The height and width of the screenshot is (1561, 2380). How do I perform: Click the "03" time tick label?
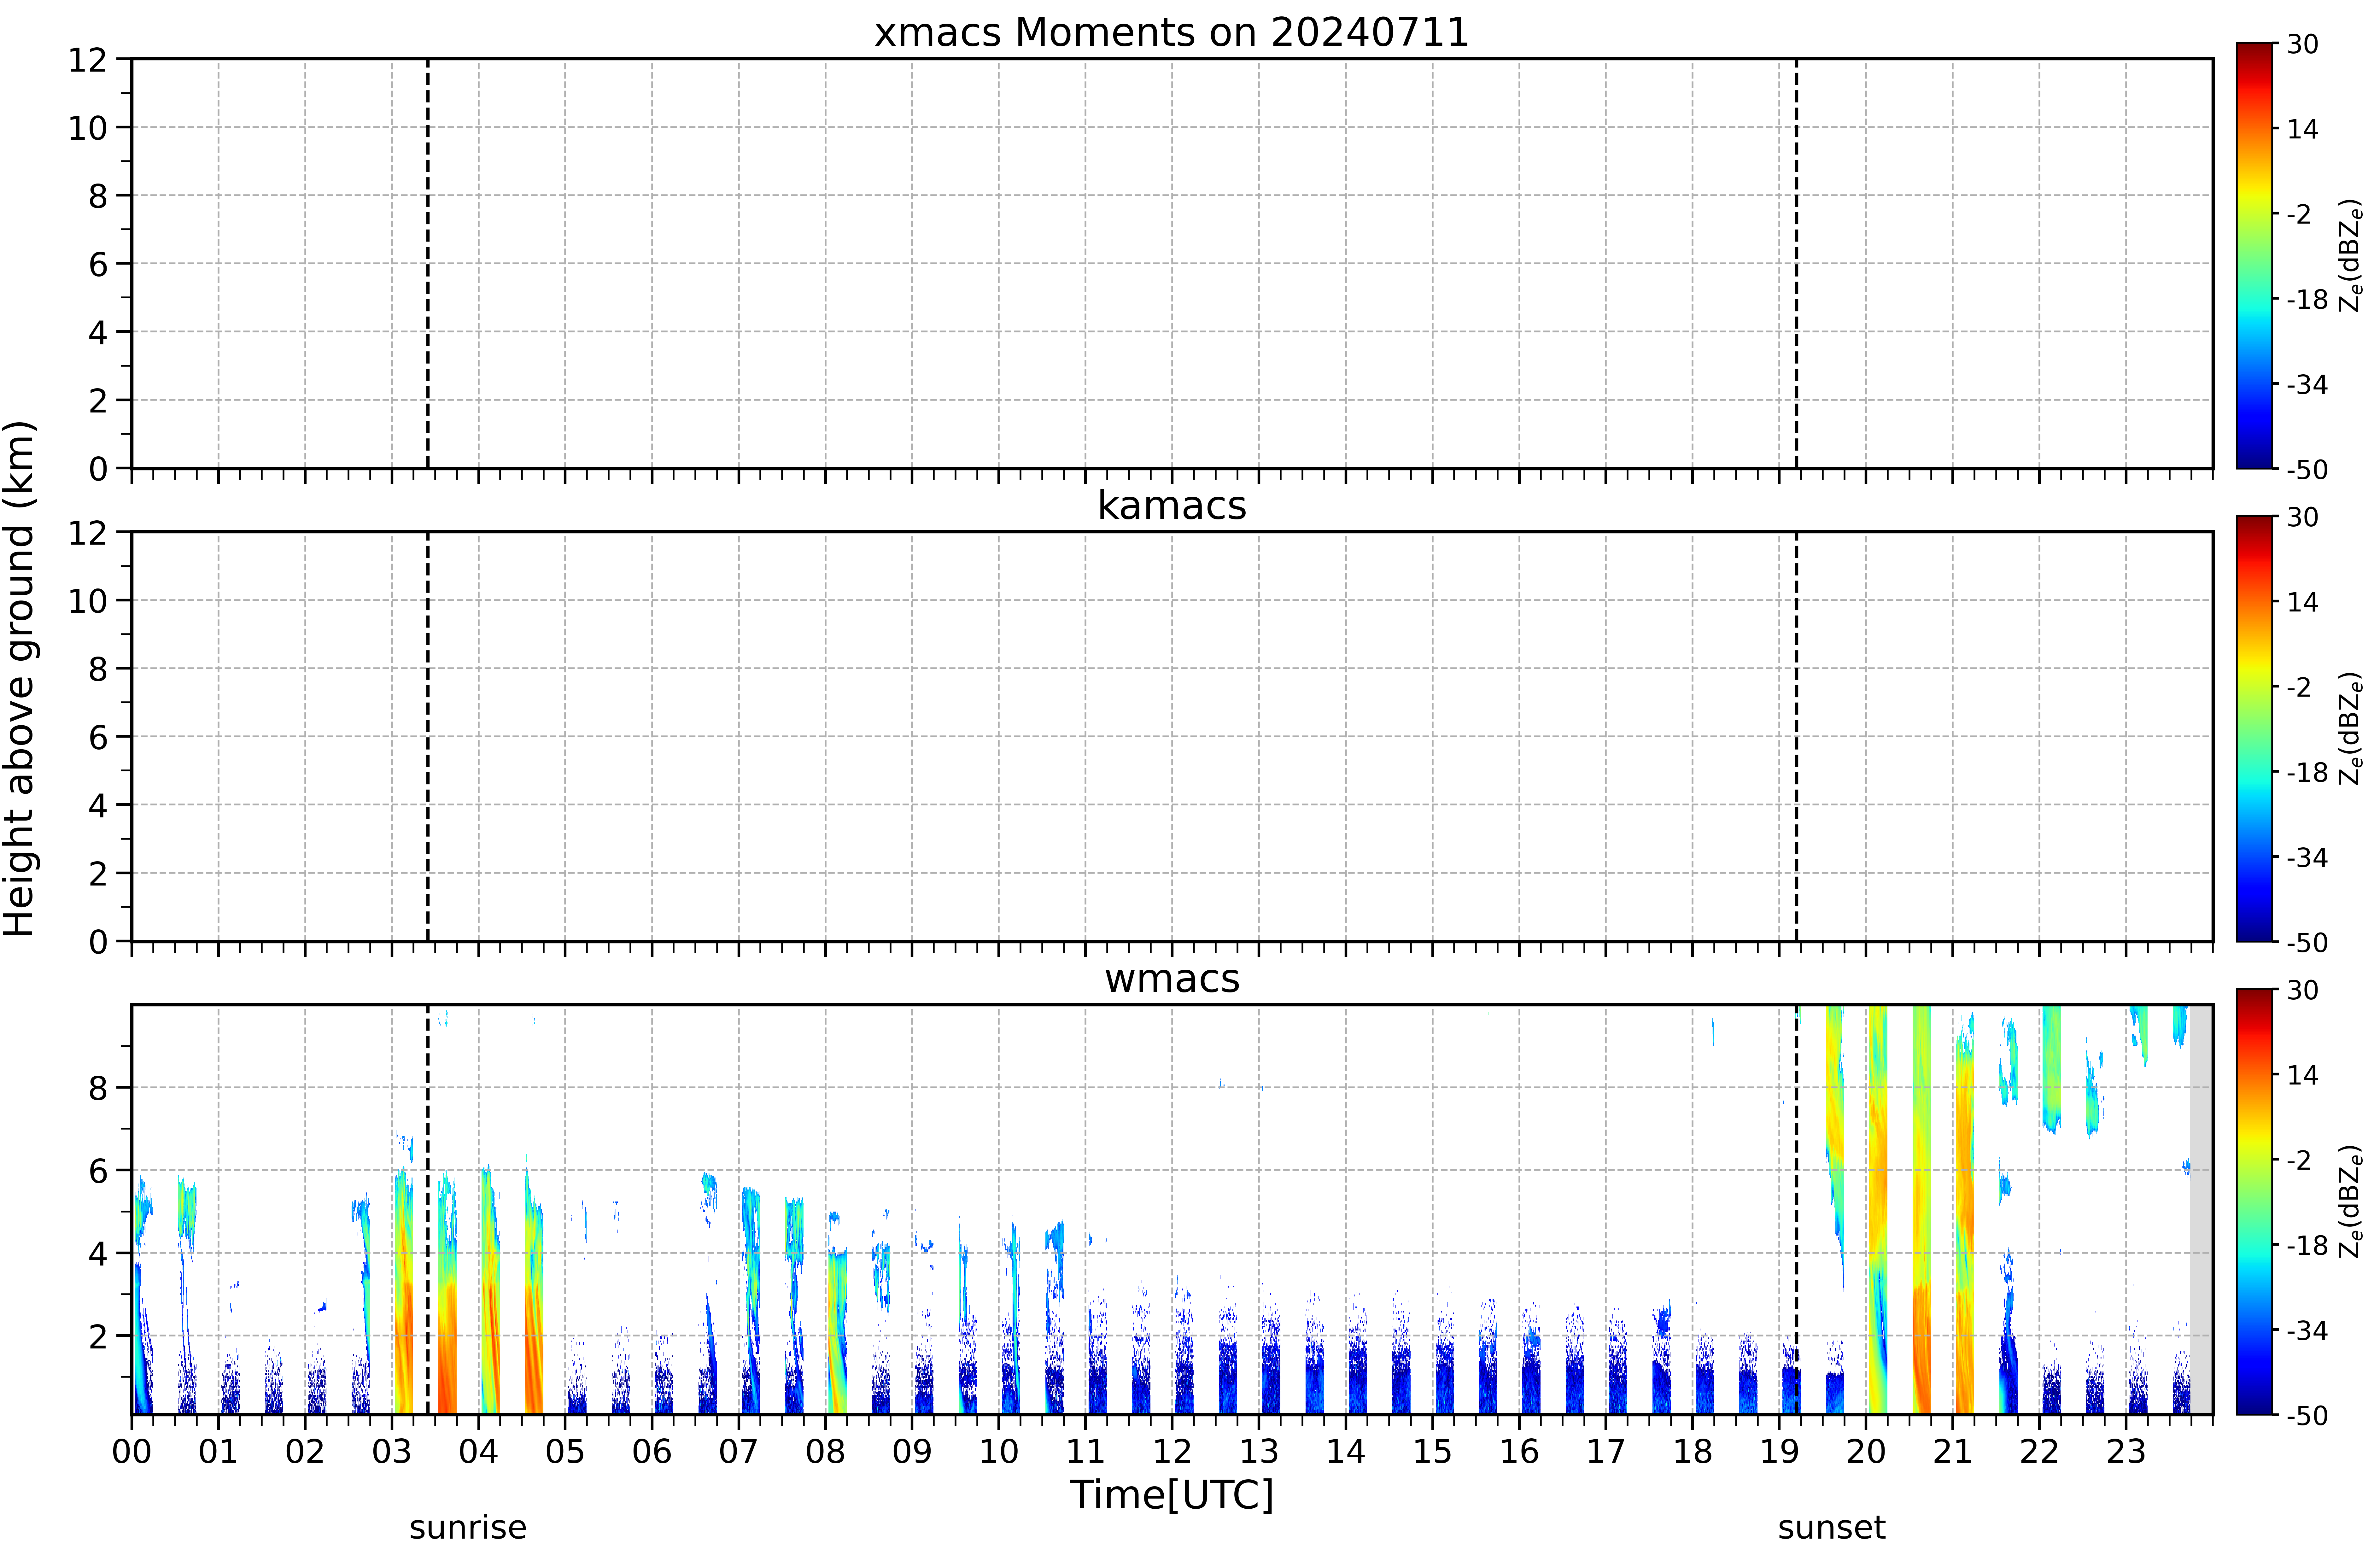point(392,1451)
